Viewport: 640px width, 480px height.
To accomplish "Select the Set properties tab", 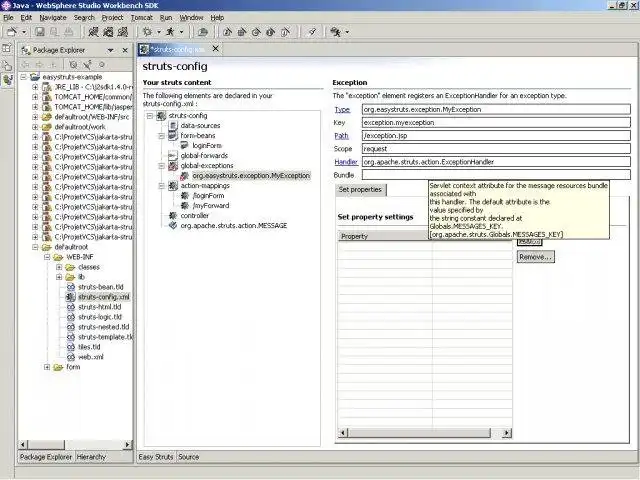I will (x=360, y=190).
